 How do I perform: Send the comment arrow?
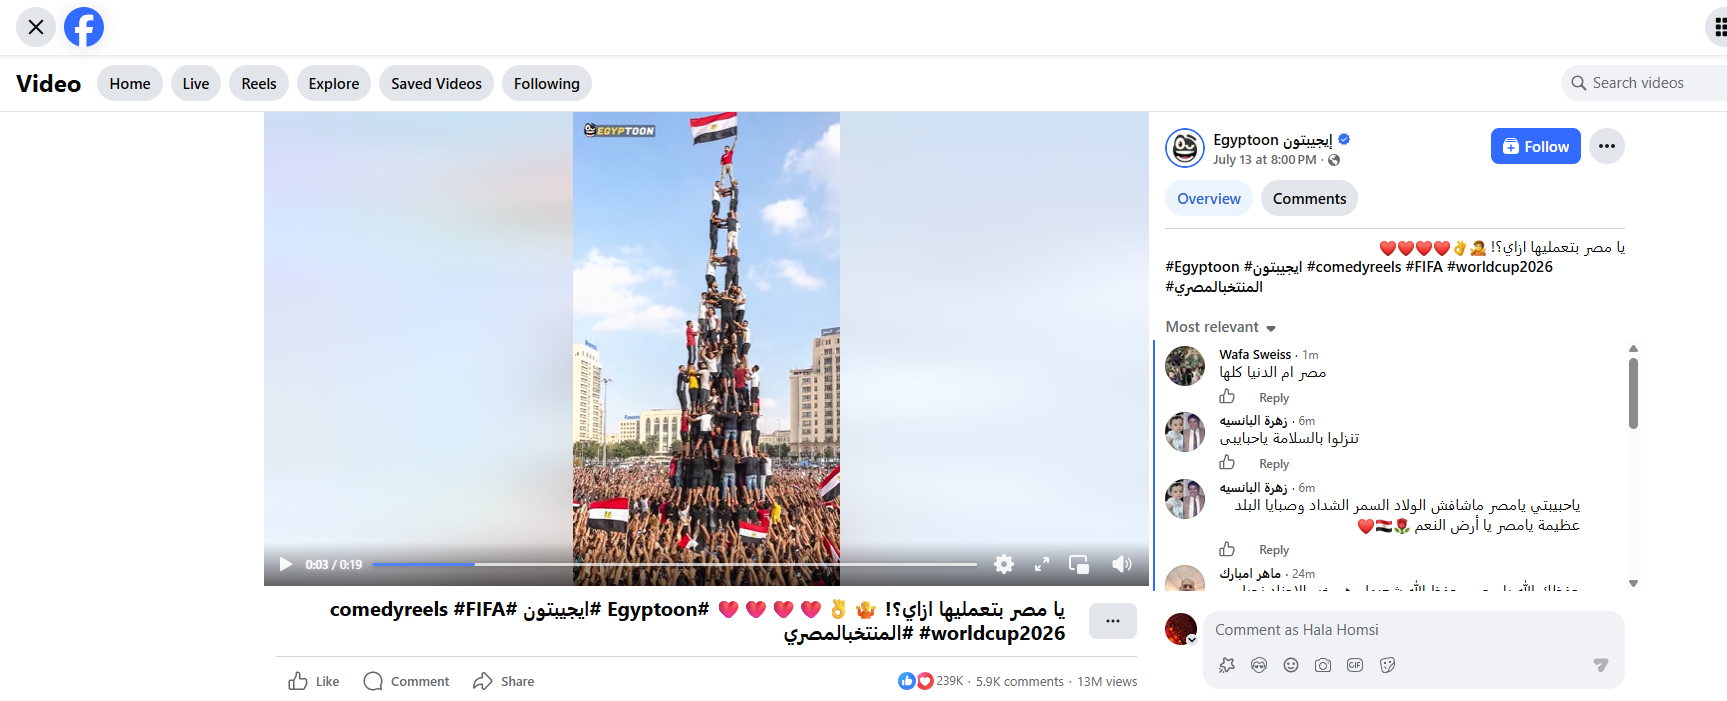click(x=1601, y=665)
